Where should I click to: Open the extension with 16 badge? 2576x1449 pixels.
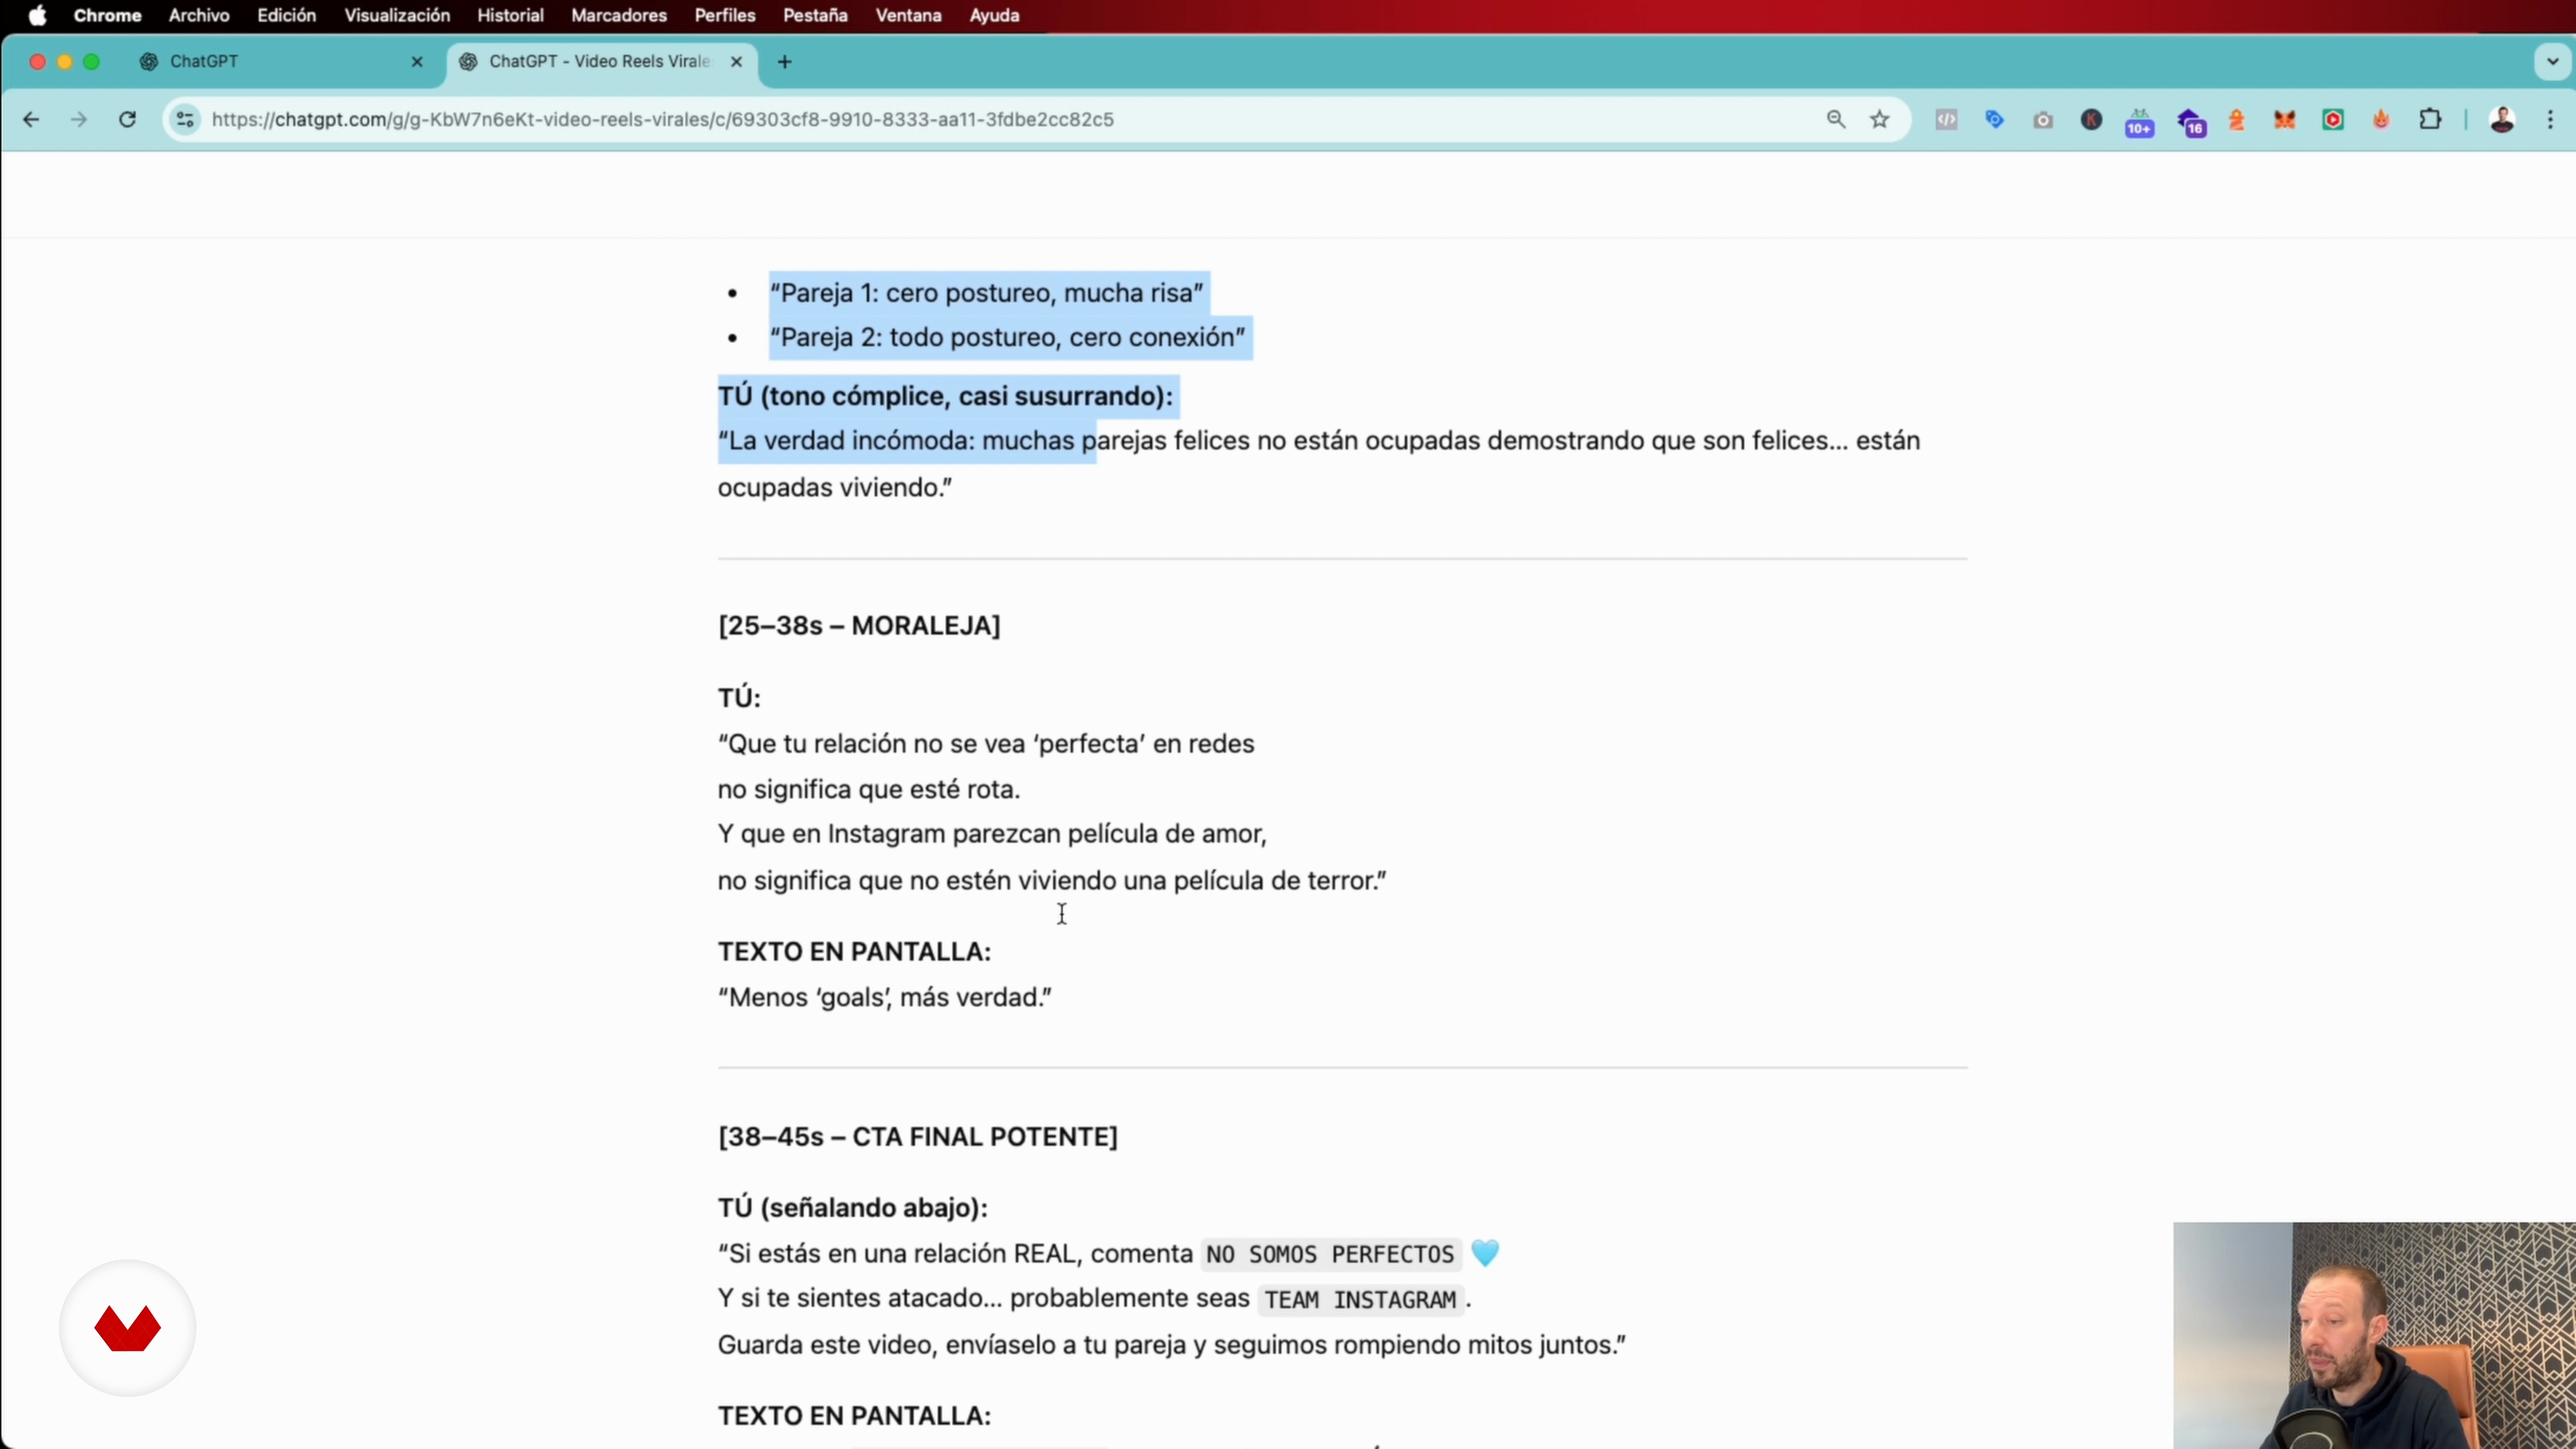2191,122
